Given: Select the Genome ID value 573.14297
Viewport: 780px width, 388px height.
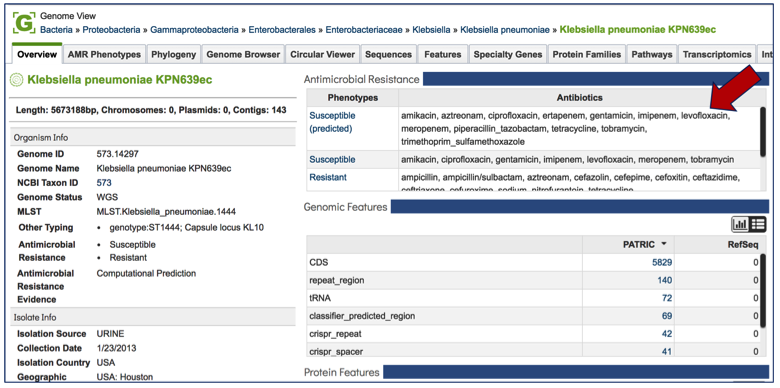Looking at the screenshot, I should point(117,154).
